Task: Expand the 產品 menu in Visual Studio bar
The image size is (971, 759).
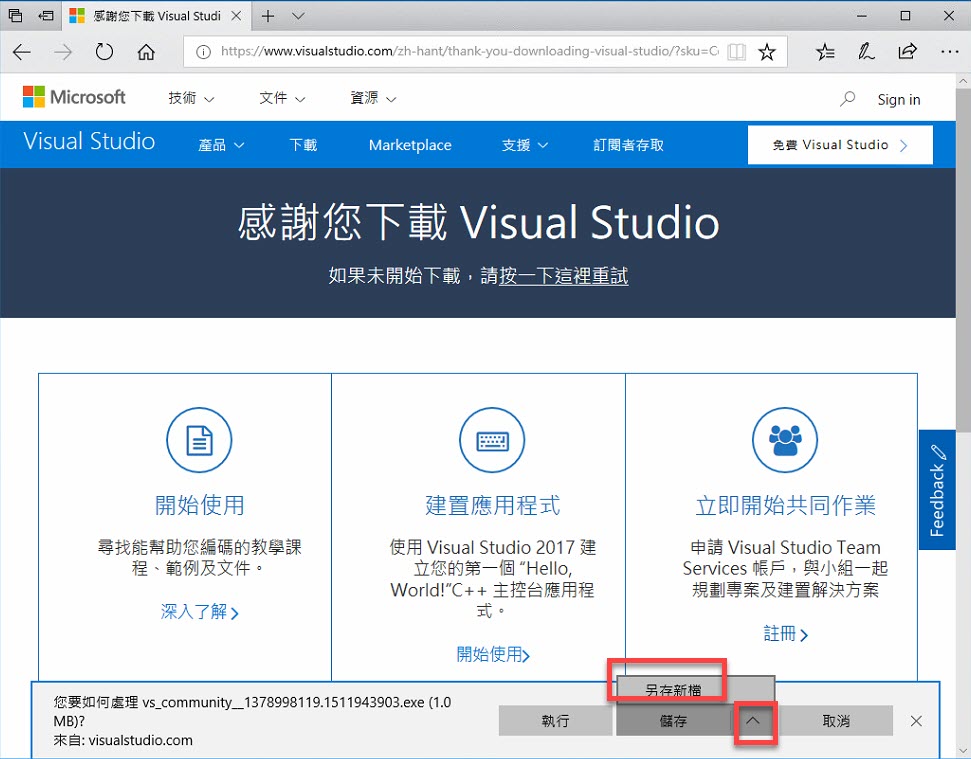Action: (221, 145)
